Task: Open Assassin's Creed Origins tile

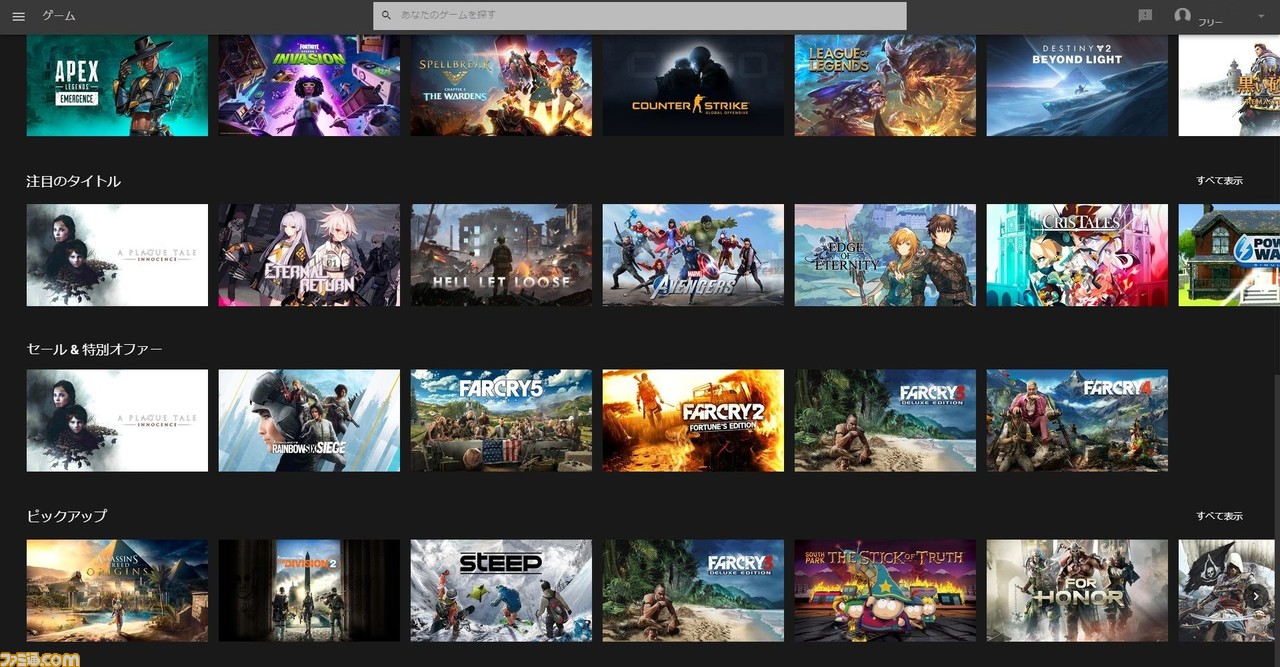Action: coord(117,591)
